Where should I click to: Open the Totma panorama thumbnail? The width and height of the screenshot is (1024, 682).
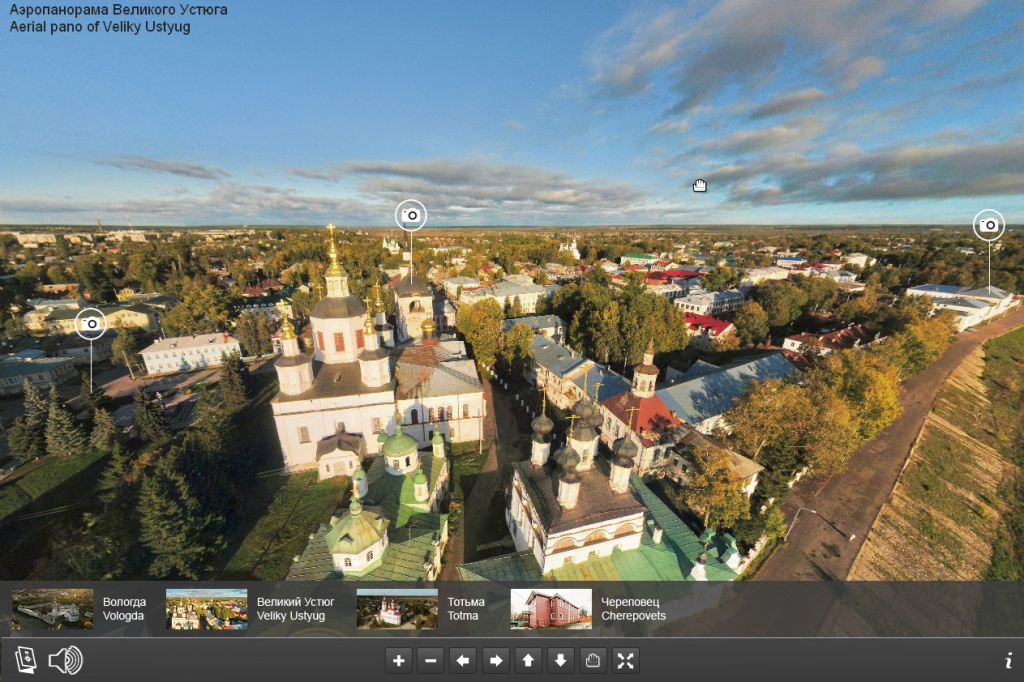[397, 609]
